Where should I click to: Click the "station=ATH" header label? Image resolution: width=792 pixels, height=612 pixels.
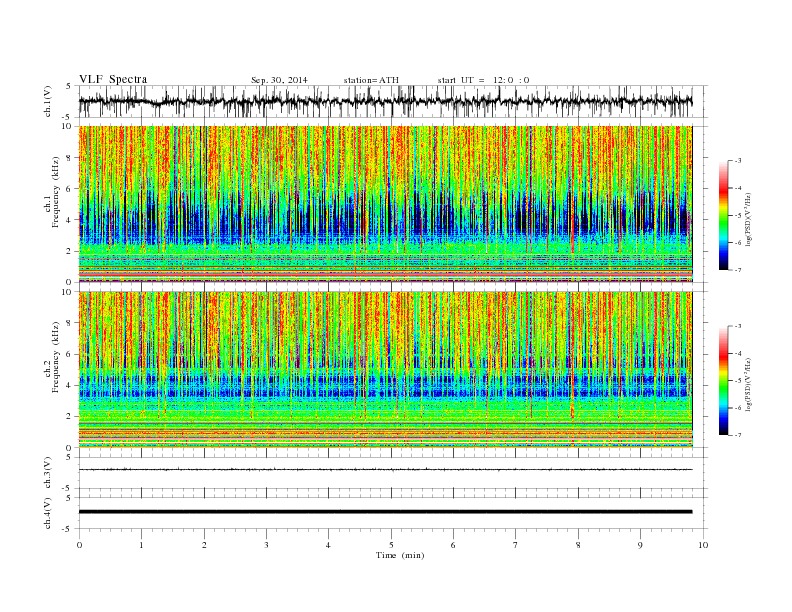tap(371, 80)
